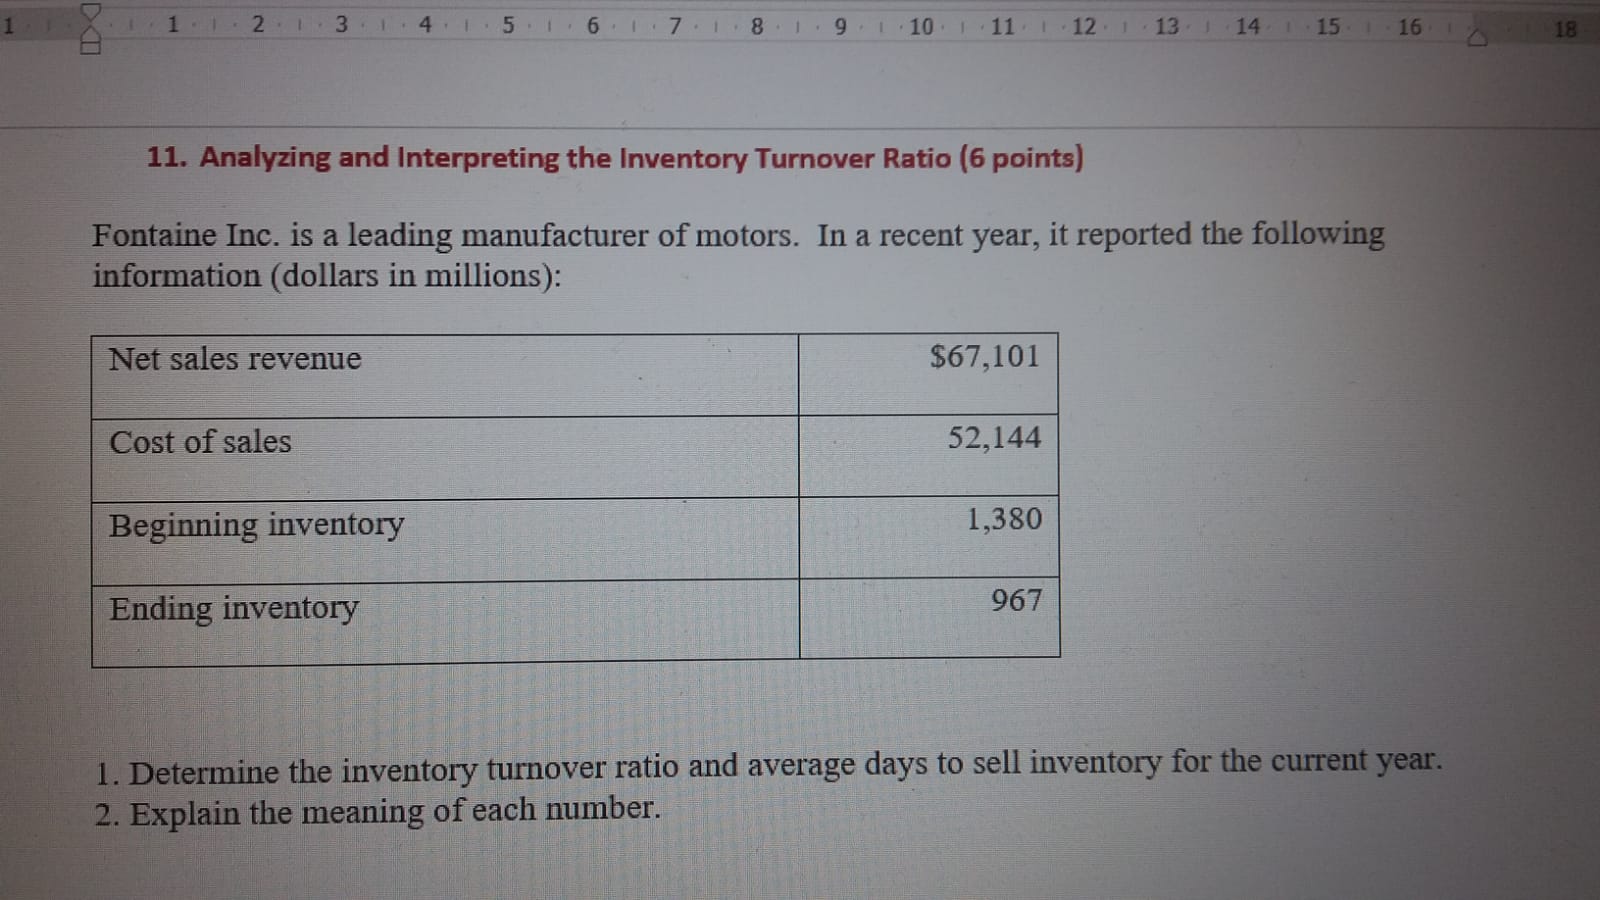Click the "Cost of sales" table cell
The height and width of the screenshot is (900, 1600).
tap(445, 457)
